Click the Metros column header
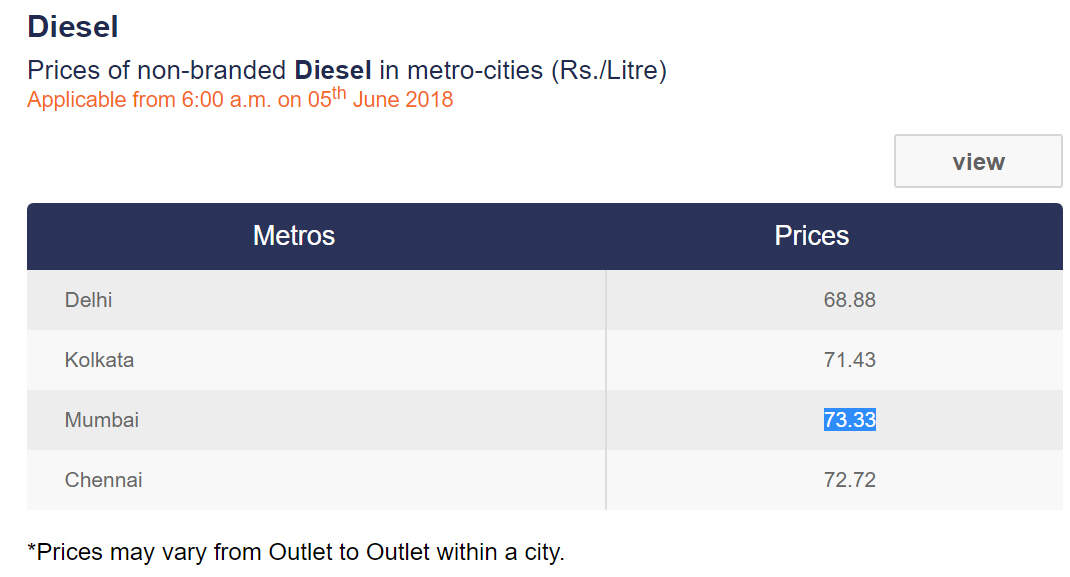 click(x=293, y=236)
